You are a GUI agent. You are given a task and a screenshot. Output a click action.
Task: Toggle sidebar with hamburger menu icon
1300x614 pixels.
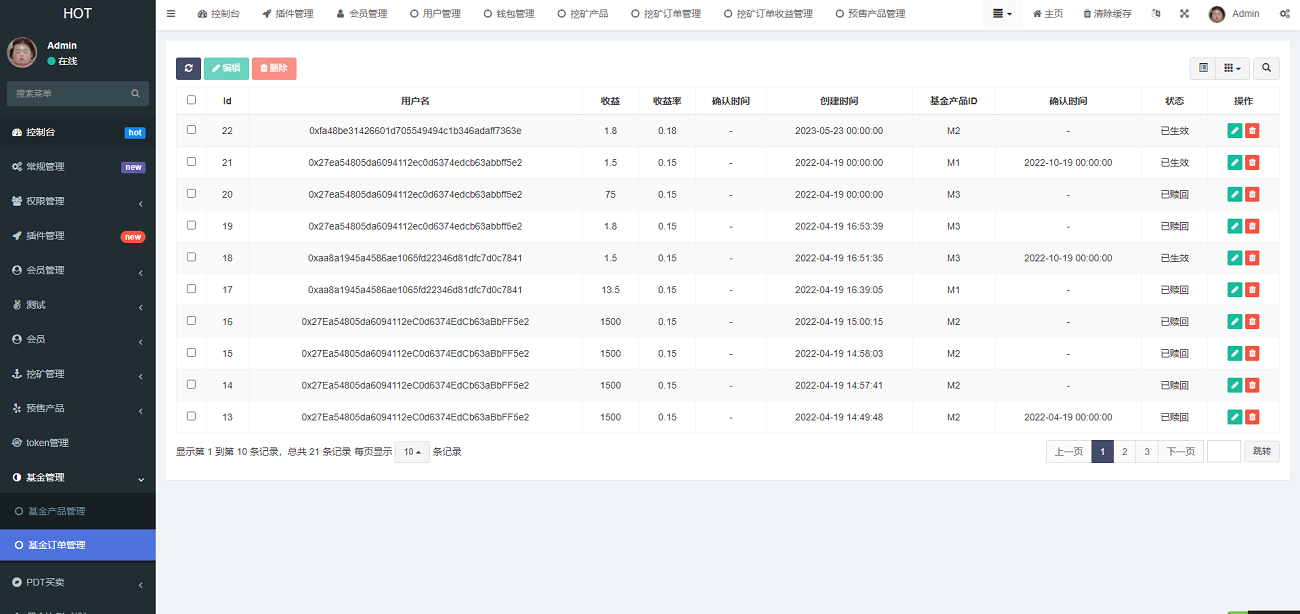click(x=171, y=14)
